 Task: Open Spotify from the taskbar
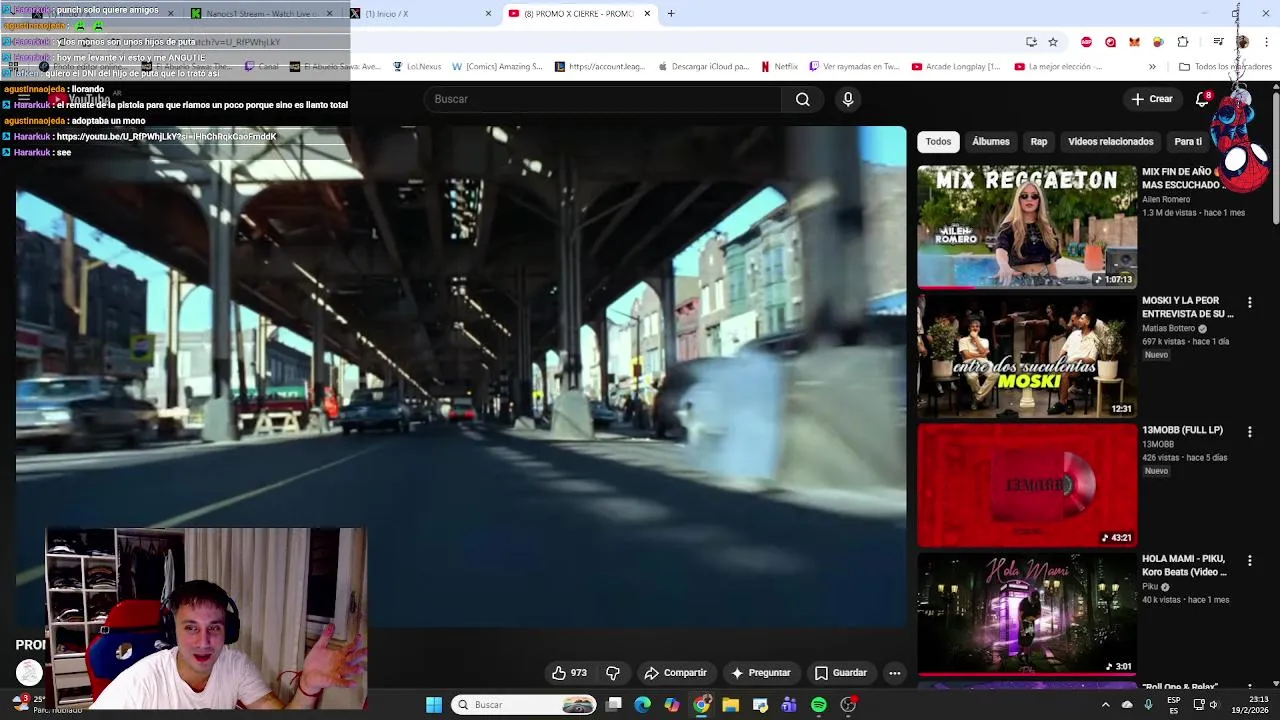click(819, 705)
